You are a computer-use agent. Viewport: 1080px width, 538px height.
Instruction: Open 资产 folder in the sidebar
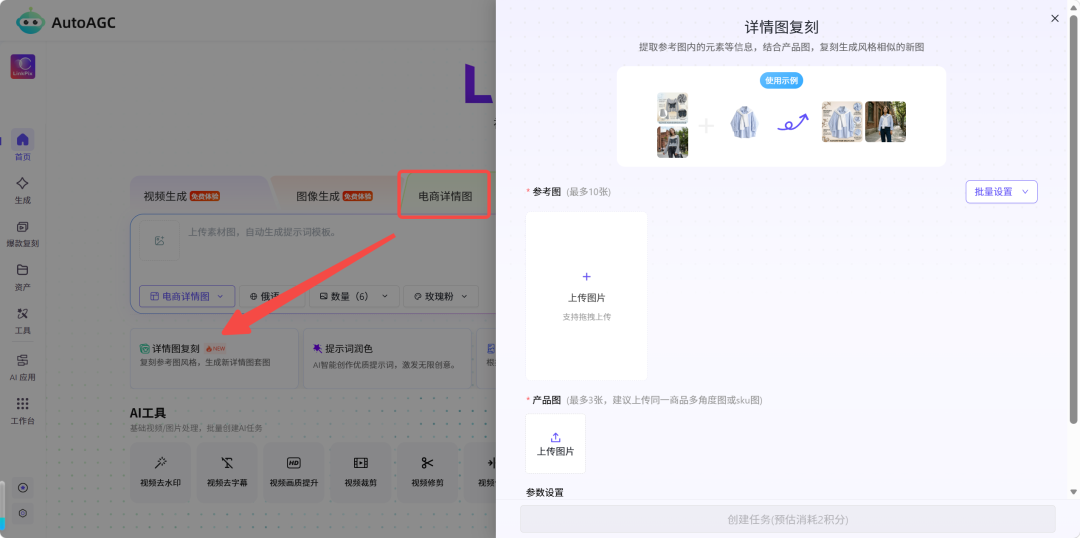pos(23,277)
